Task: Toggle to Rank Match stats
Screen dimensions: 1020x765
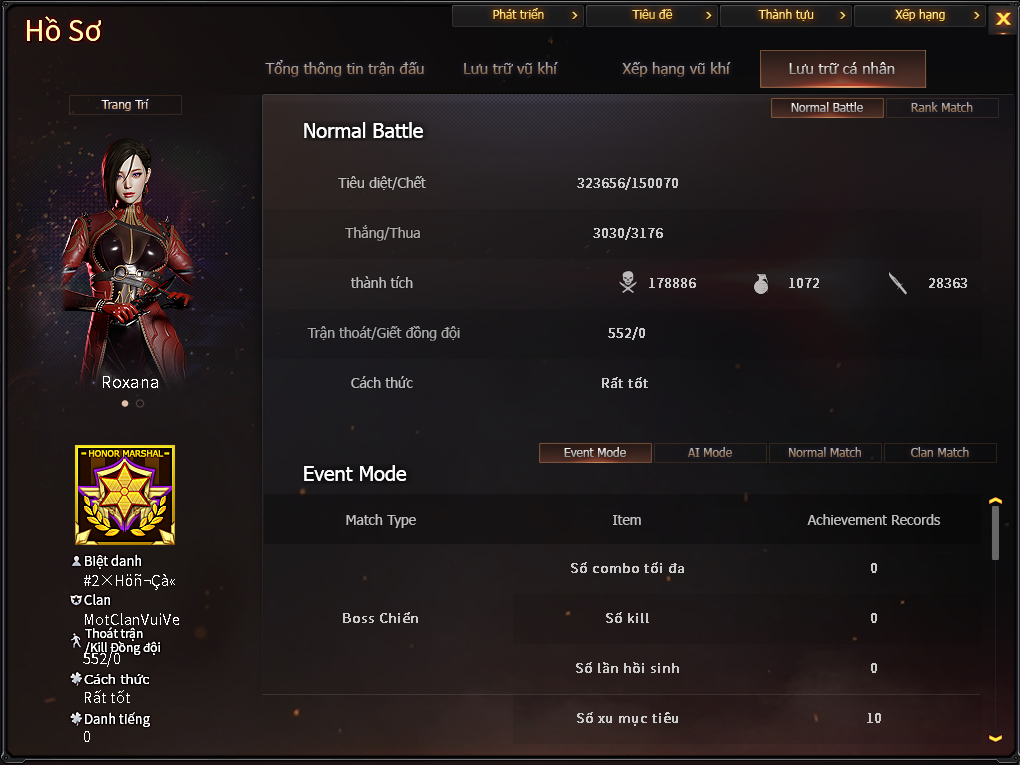Action: [941, 107]
